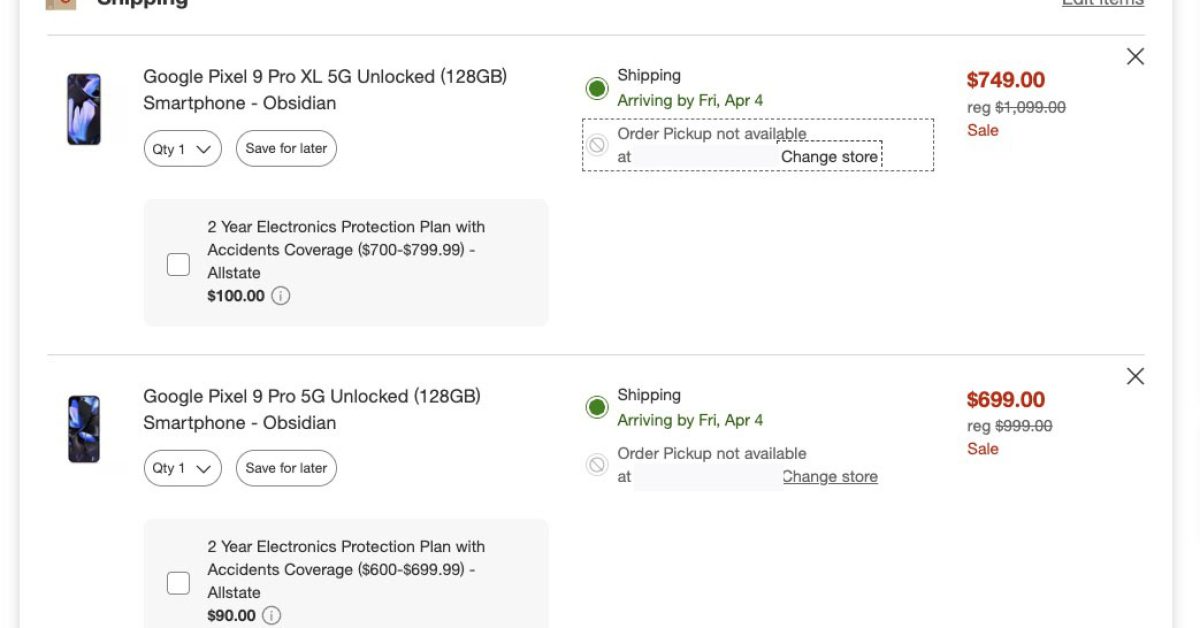1200x628 pixels.
Task: Click unavailable pickup icon for Pixel 9 Pro
Action: point(597,464)
